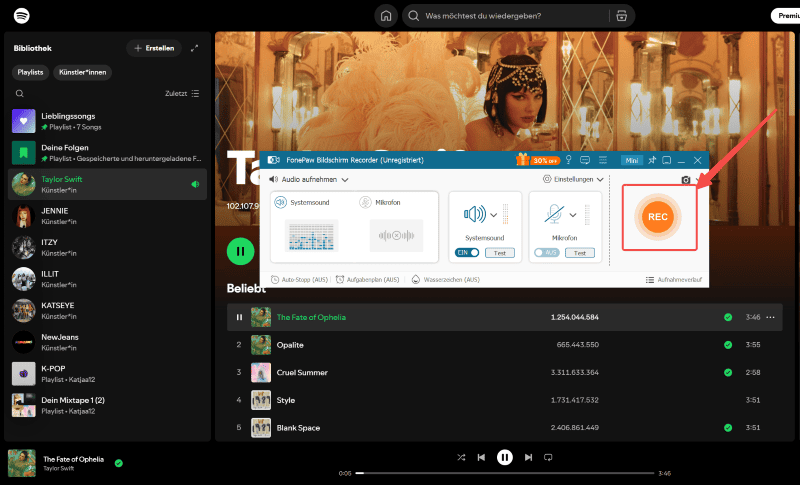Open NewJeans artist in library
800x485 pixels.
[108, 342]
